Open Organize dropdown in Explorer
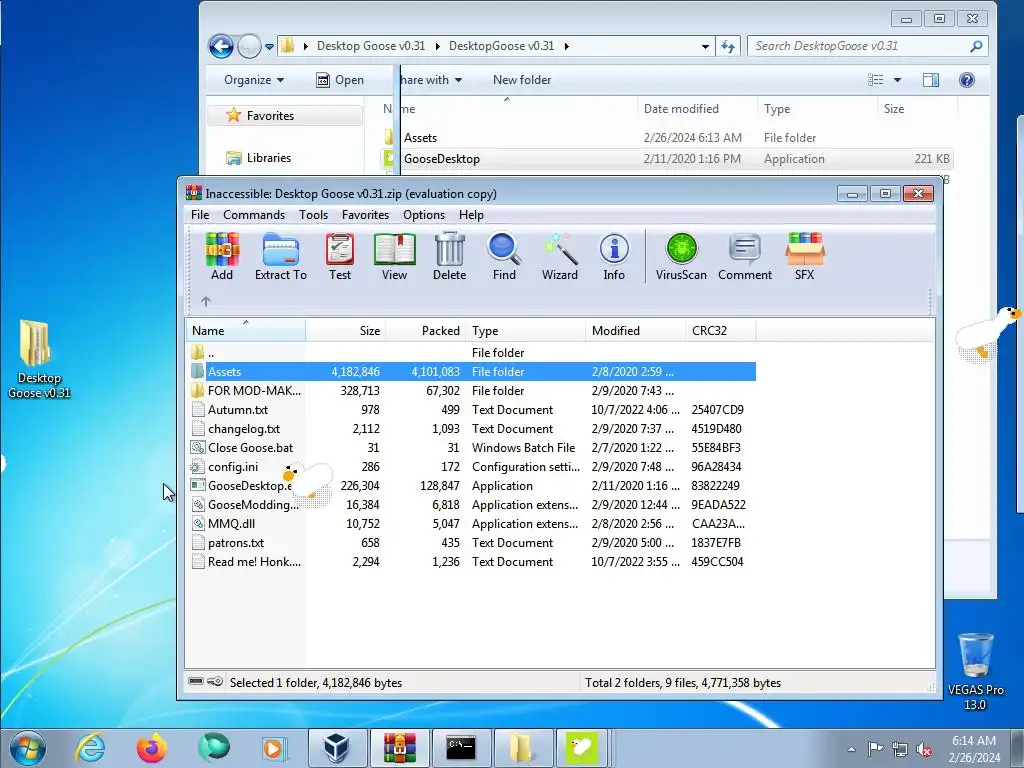The image size is (1024, 768). (253, 80)
